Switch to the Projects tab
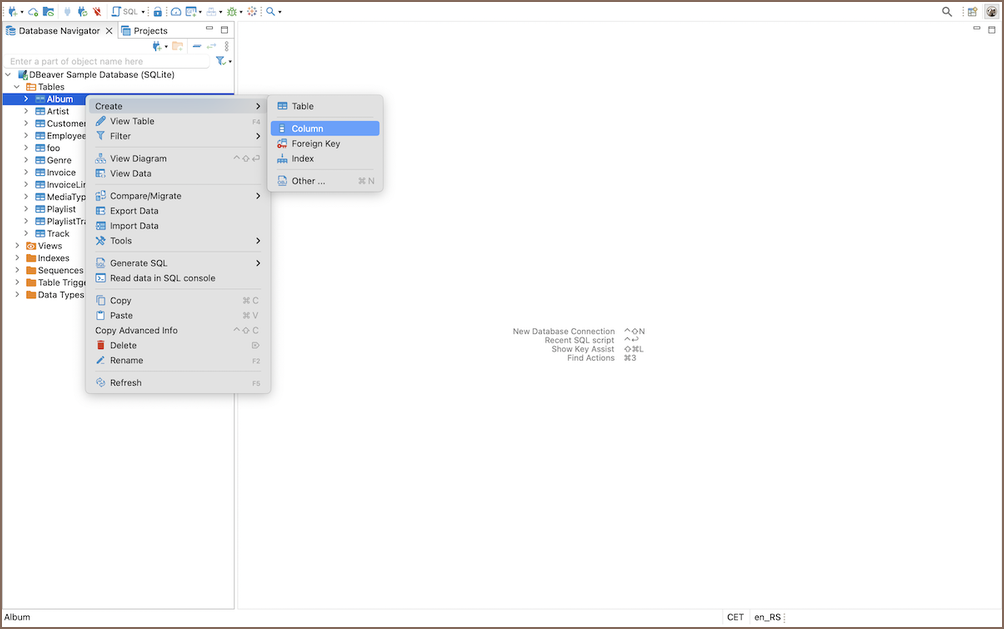 (150, 31)
